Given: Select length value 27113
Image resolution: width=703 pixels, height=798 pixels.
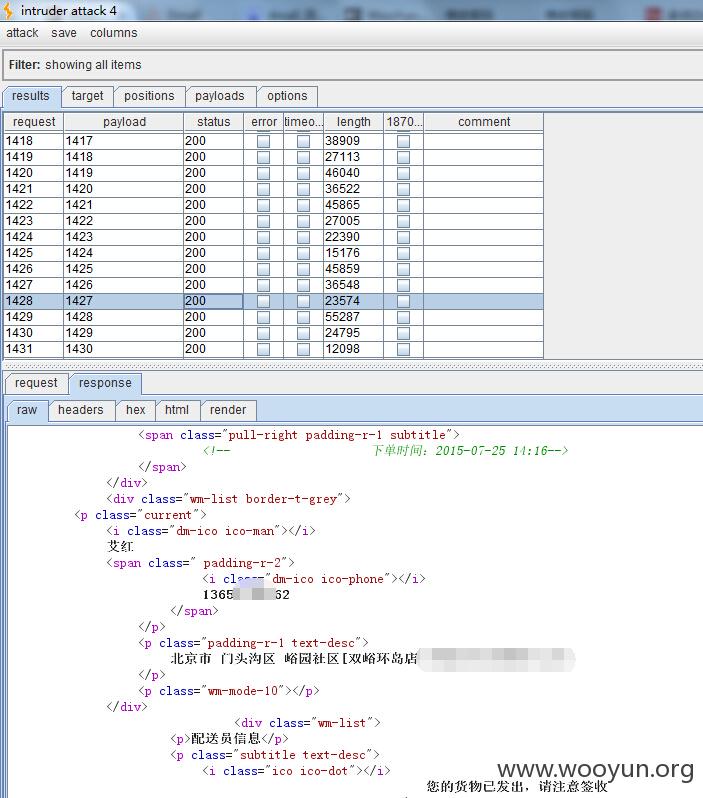Looking at the screenshot, I should point(353,157).
